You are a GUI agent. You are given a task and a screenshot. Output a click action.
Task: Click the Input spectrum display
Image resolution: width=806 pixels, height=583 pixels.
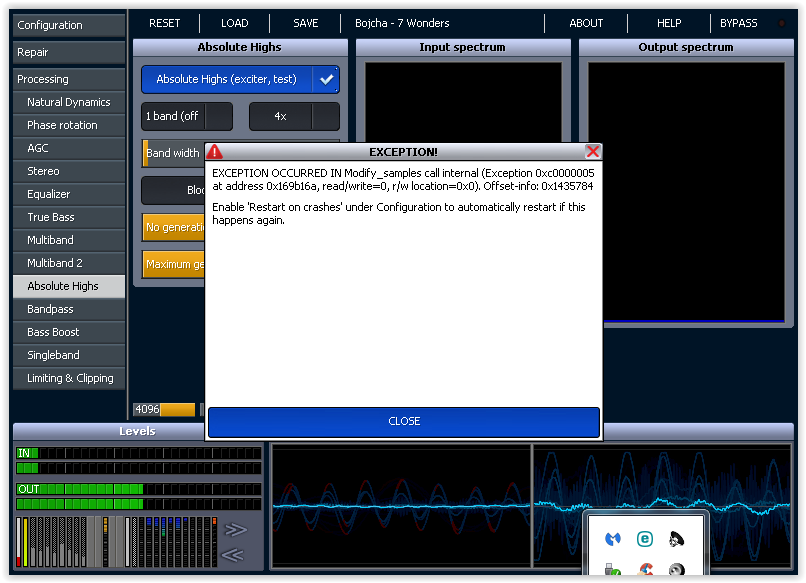[x=463, y=102]
